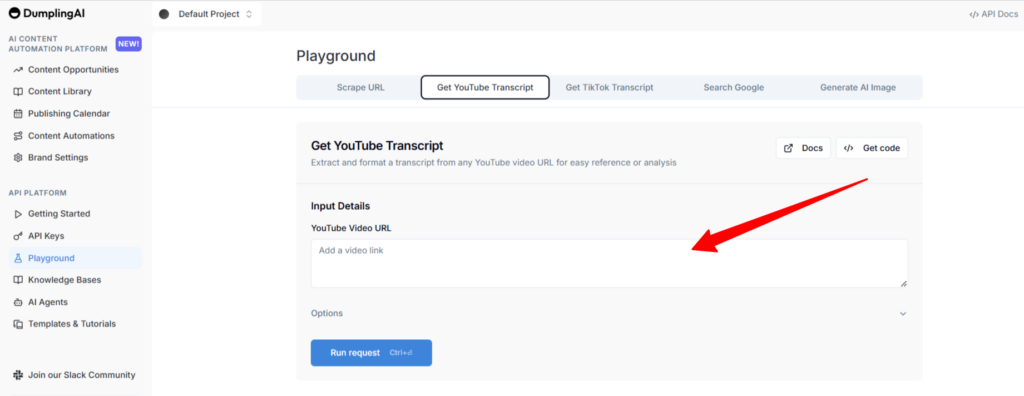Click the Get code brackets icon
This screenshot has width=1024, height=396.
[848, 148]
